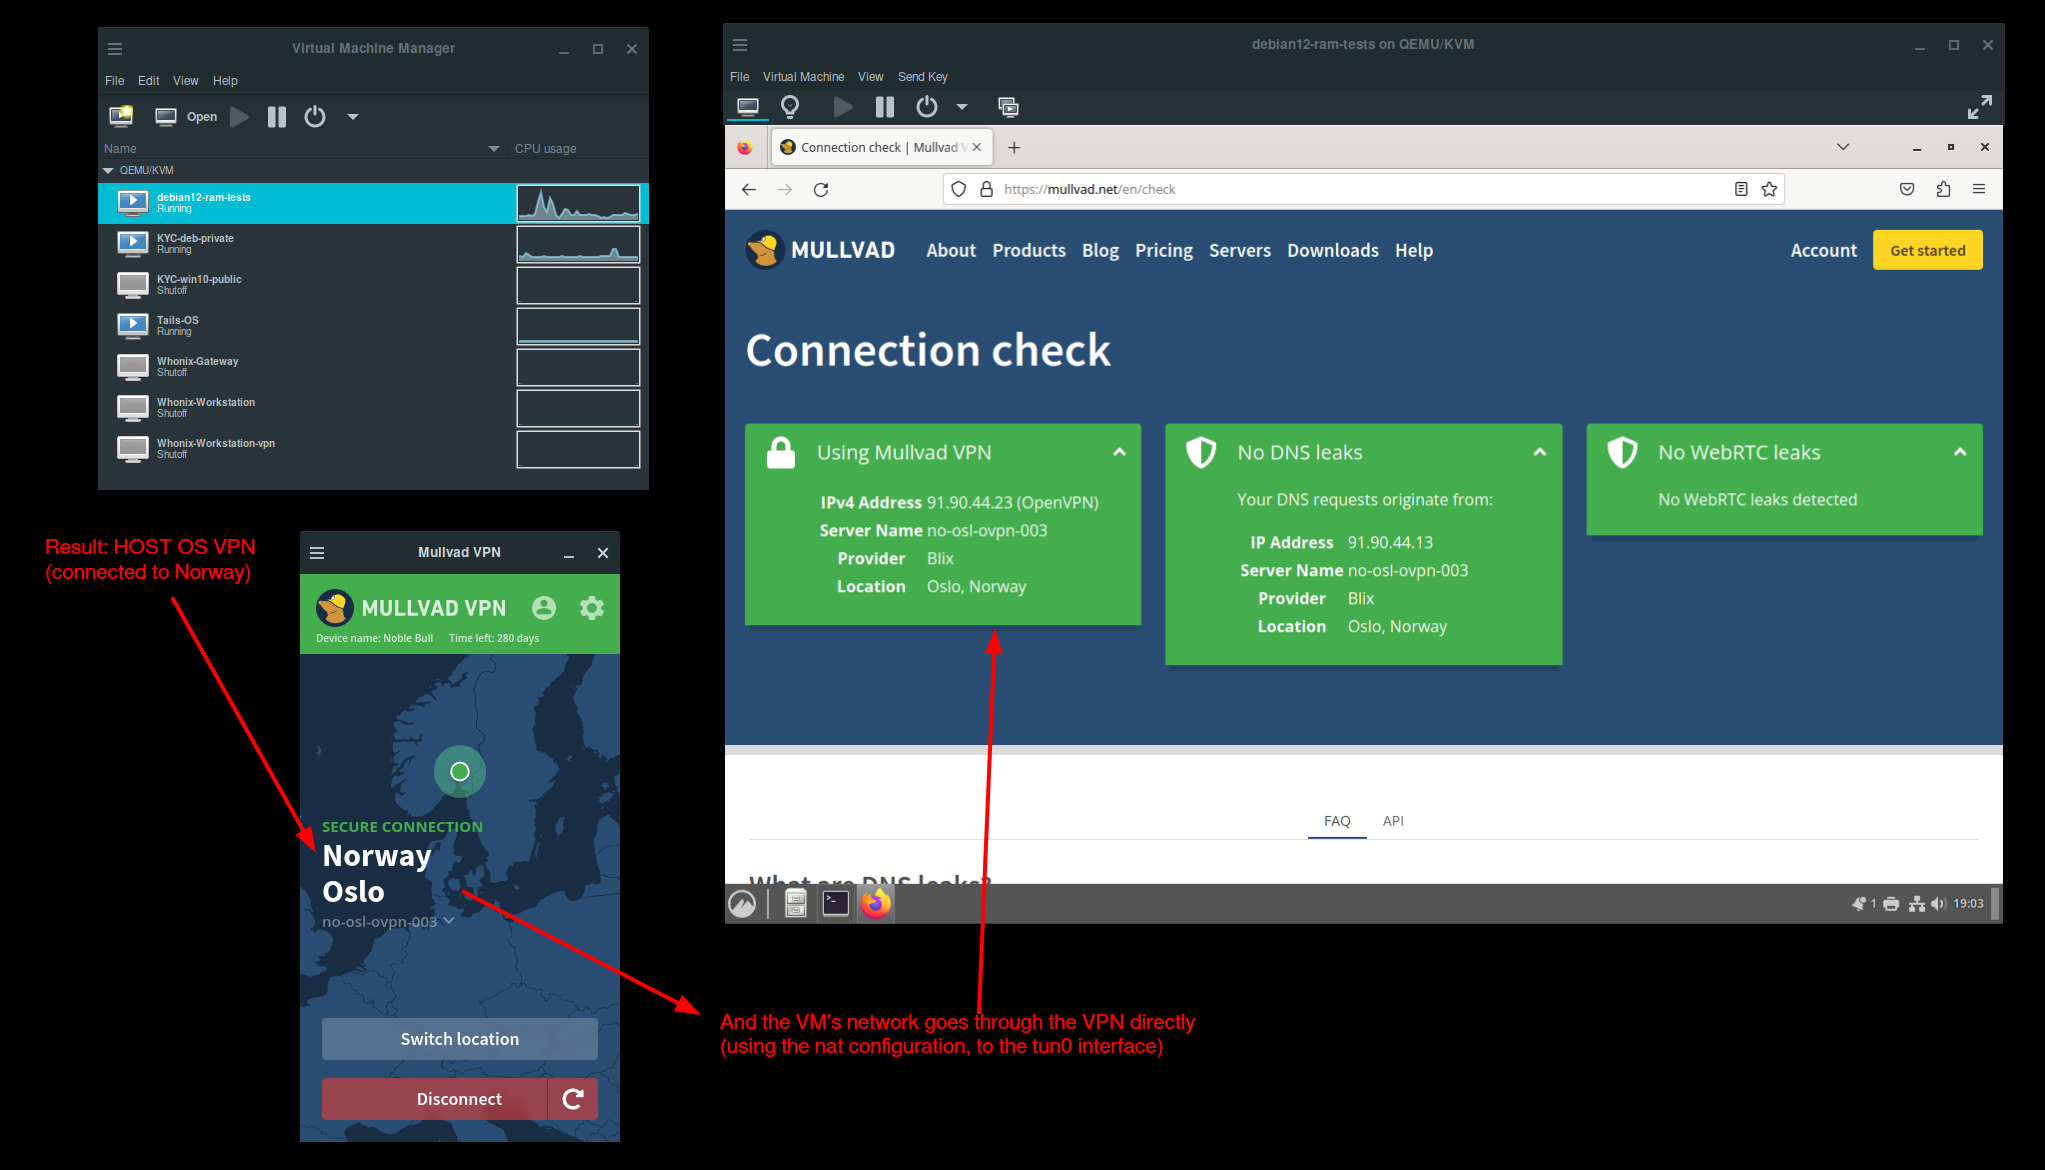Image resolution: width=2045 pixels, height=1170 pixels.
Task: Click the Servers link on Mullvad site
Action: 1240,251
